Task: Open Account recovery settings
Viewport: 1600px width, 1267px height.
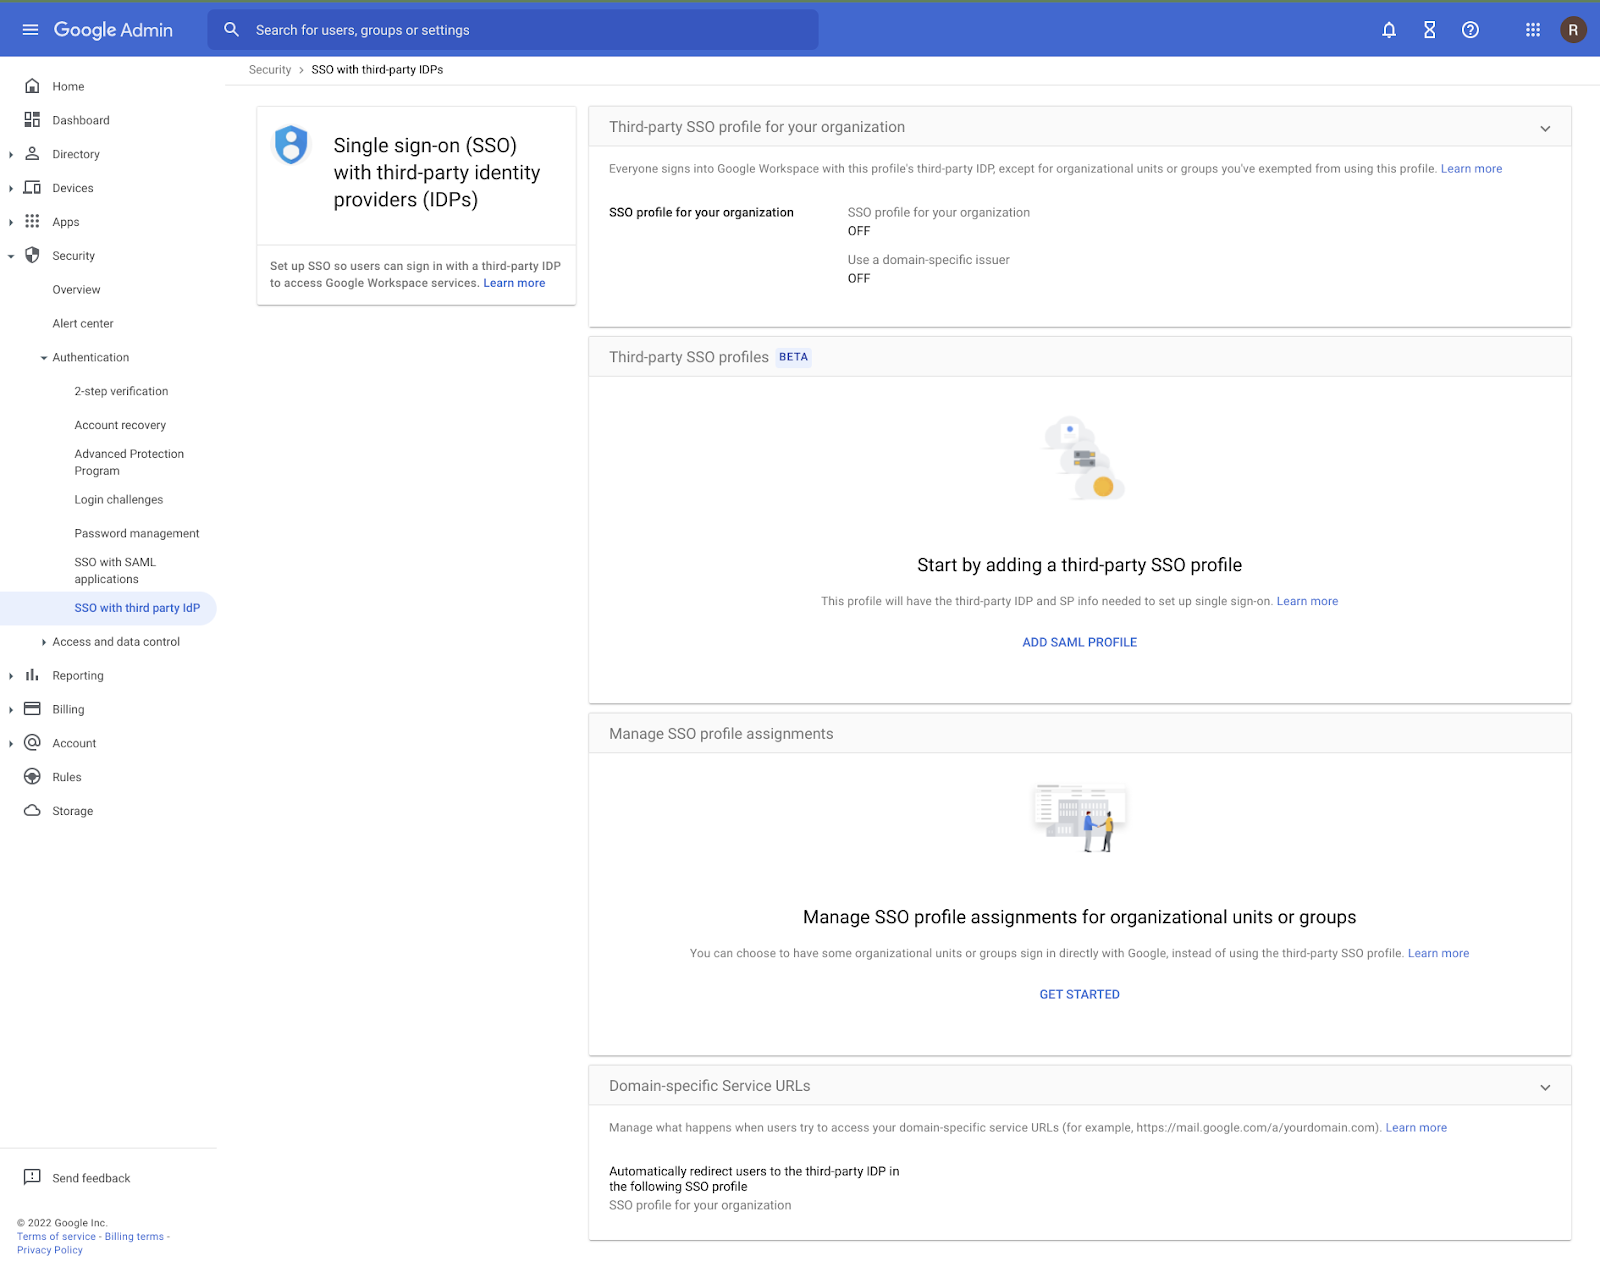Action: pos(120,426)
